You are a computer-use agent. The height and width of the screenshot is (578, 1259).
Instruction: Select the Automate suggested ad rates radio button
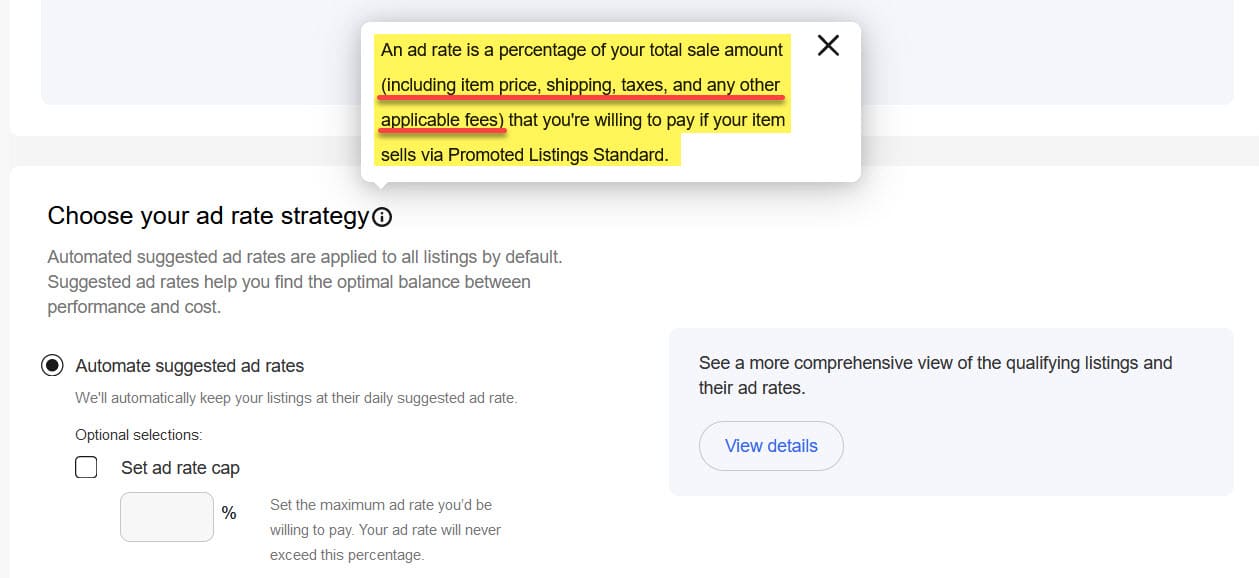point(52,366)
